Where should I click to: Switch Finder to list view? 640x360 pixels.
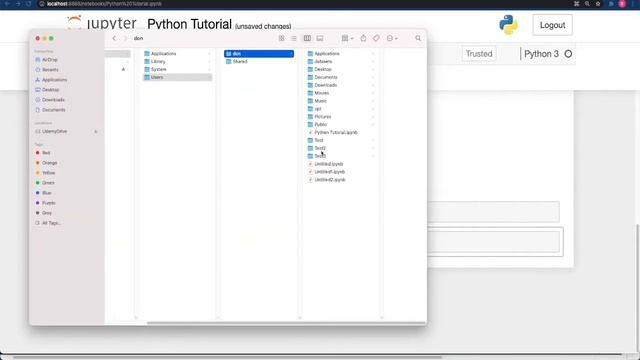(x=294, y=38)
